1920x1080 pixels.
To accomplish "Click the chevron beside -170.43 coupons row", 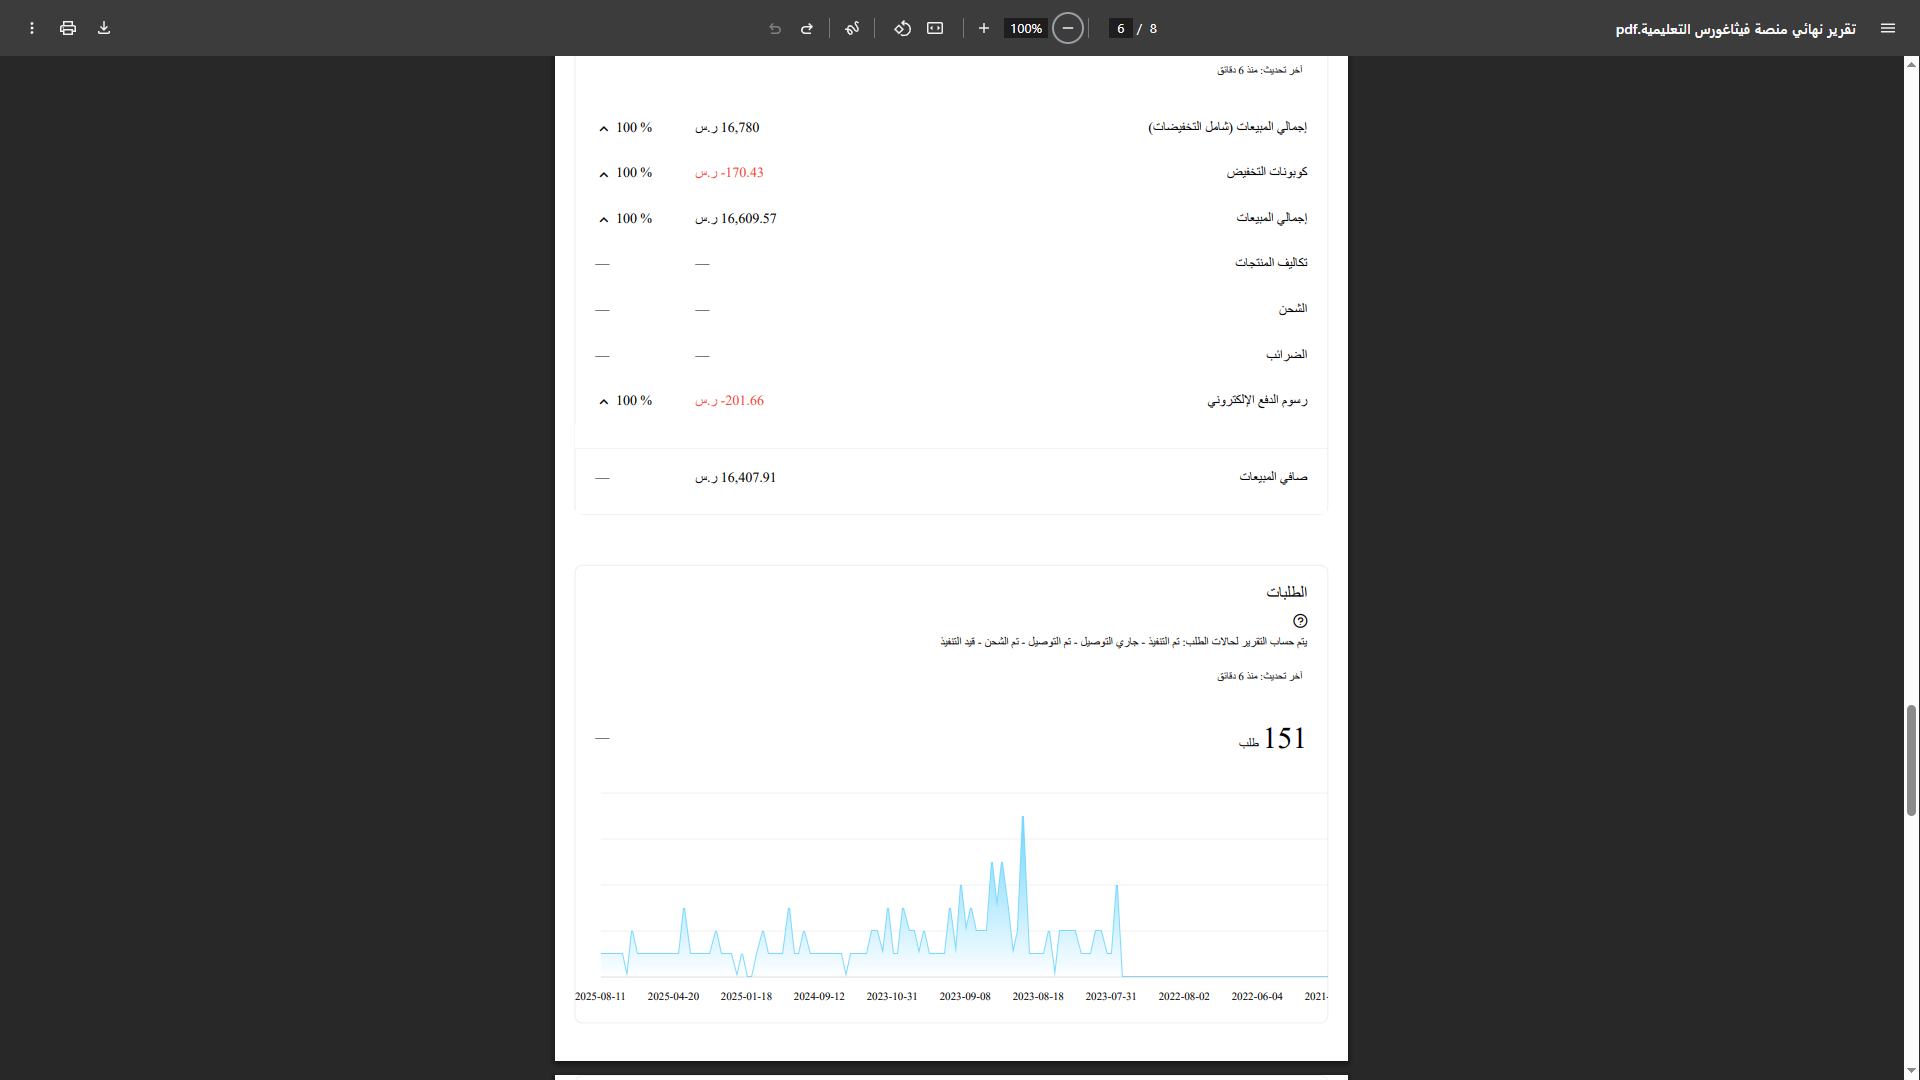I will pyautogui.click(x=604, y=174).
